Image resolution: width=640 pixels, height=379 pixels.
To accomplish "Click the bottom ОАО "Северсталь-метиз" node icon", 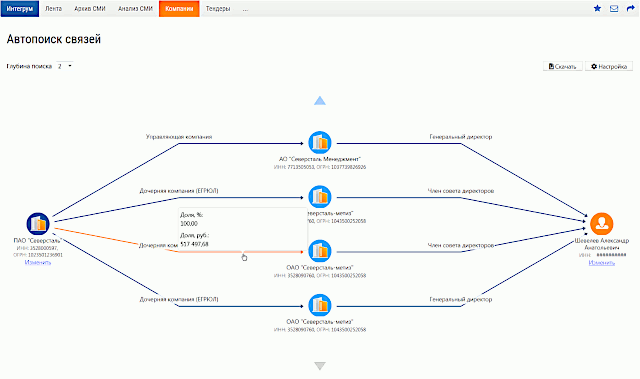I will click(x=320, y=305).
